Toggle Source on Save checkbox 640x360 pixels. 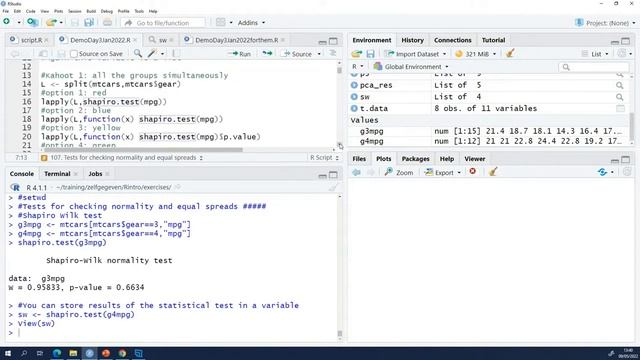click(74, 54)
